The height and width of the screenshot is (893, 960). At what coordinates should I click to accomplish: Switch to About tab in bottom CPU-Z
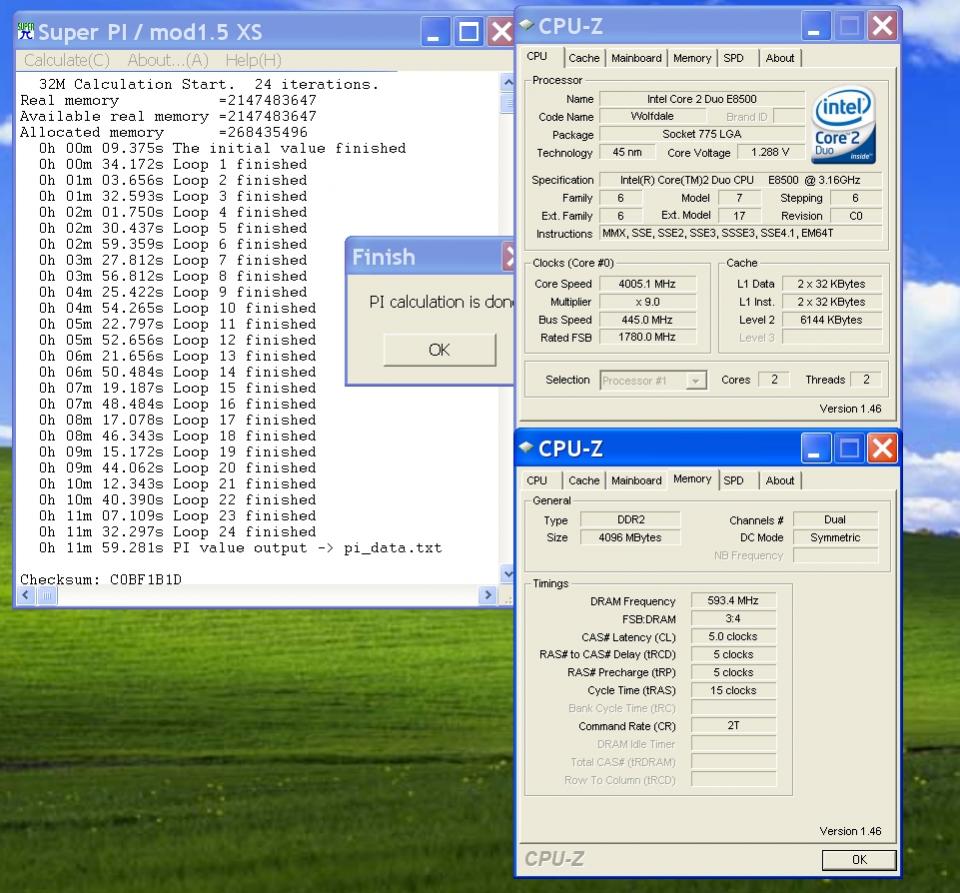coord(779,481)
